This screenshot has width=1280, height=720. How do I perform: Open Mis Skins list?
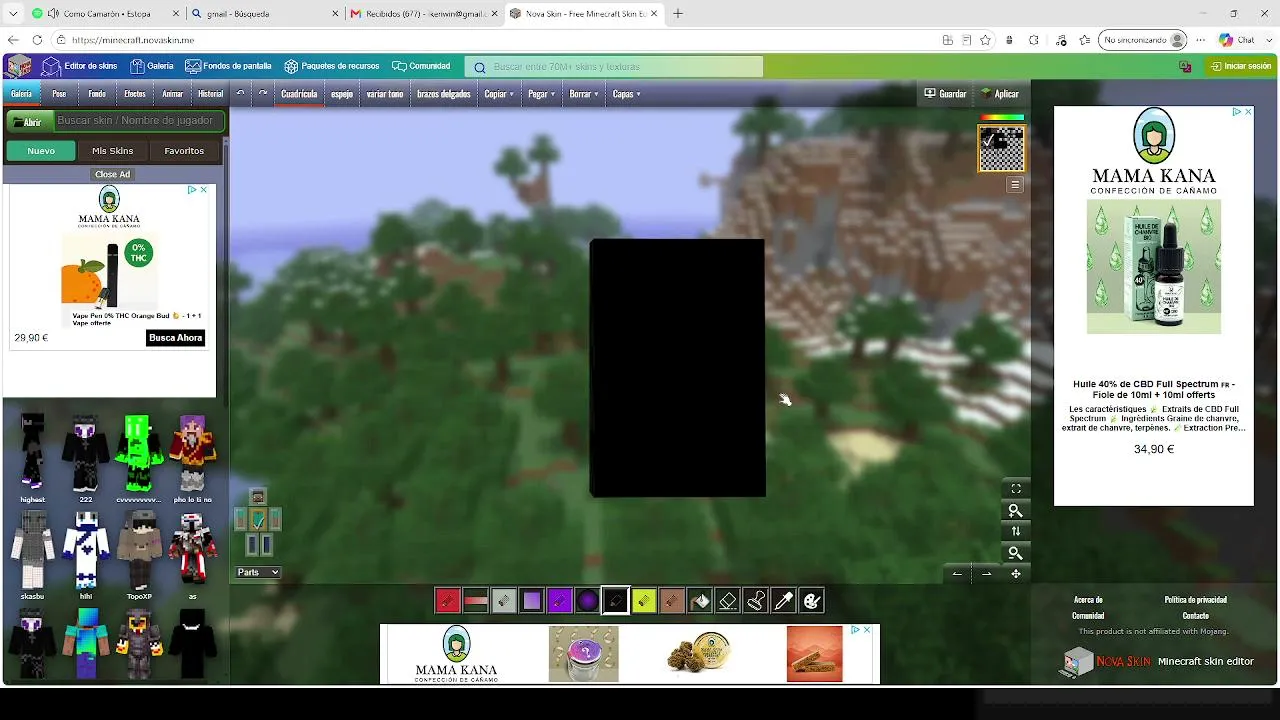(x=113, y=151)
